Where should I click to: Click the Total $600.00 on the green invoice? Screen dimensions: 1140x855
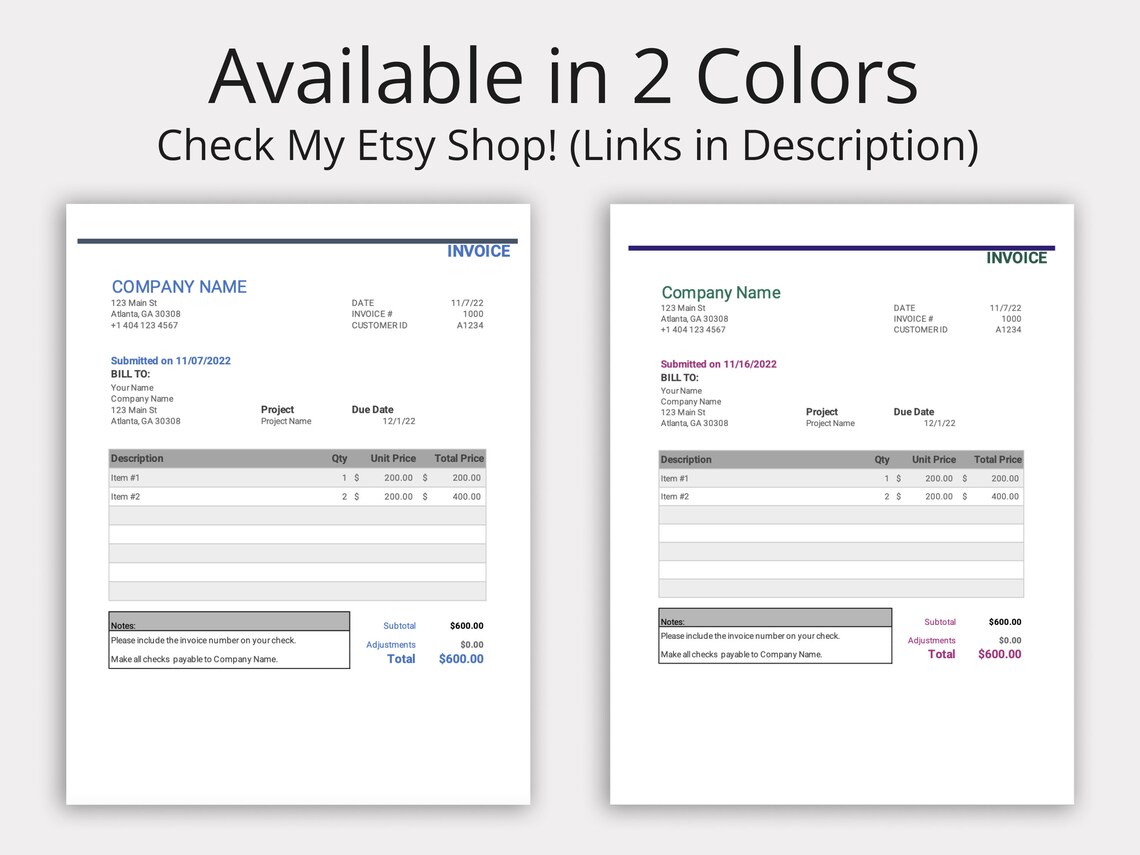click(998, 654)
